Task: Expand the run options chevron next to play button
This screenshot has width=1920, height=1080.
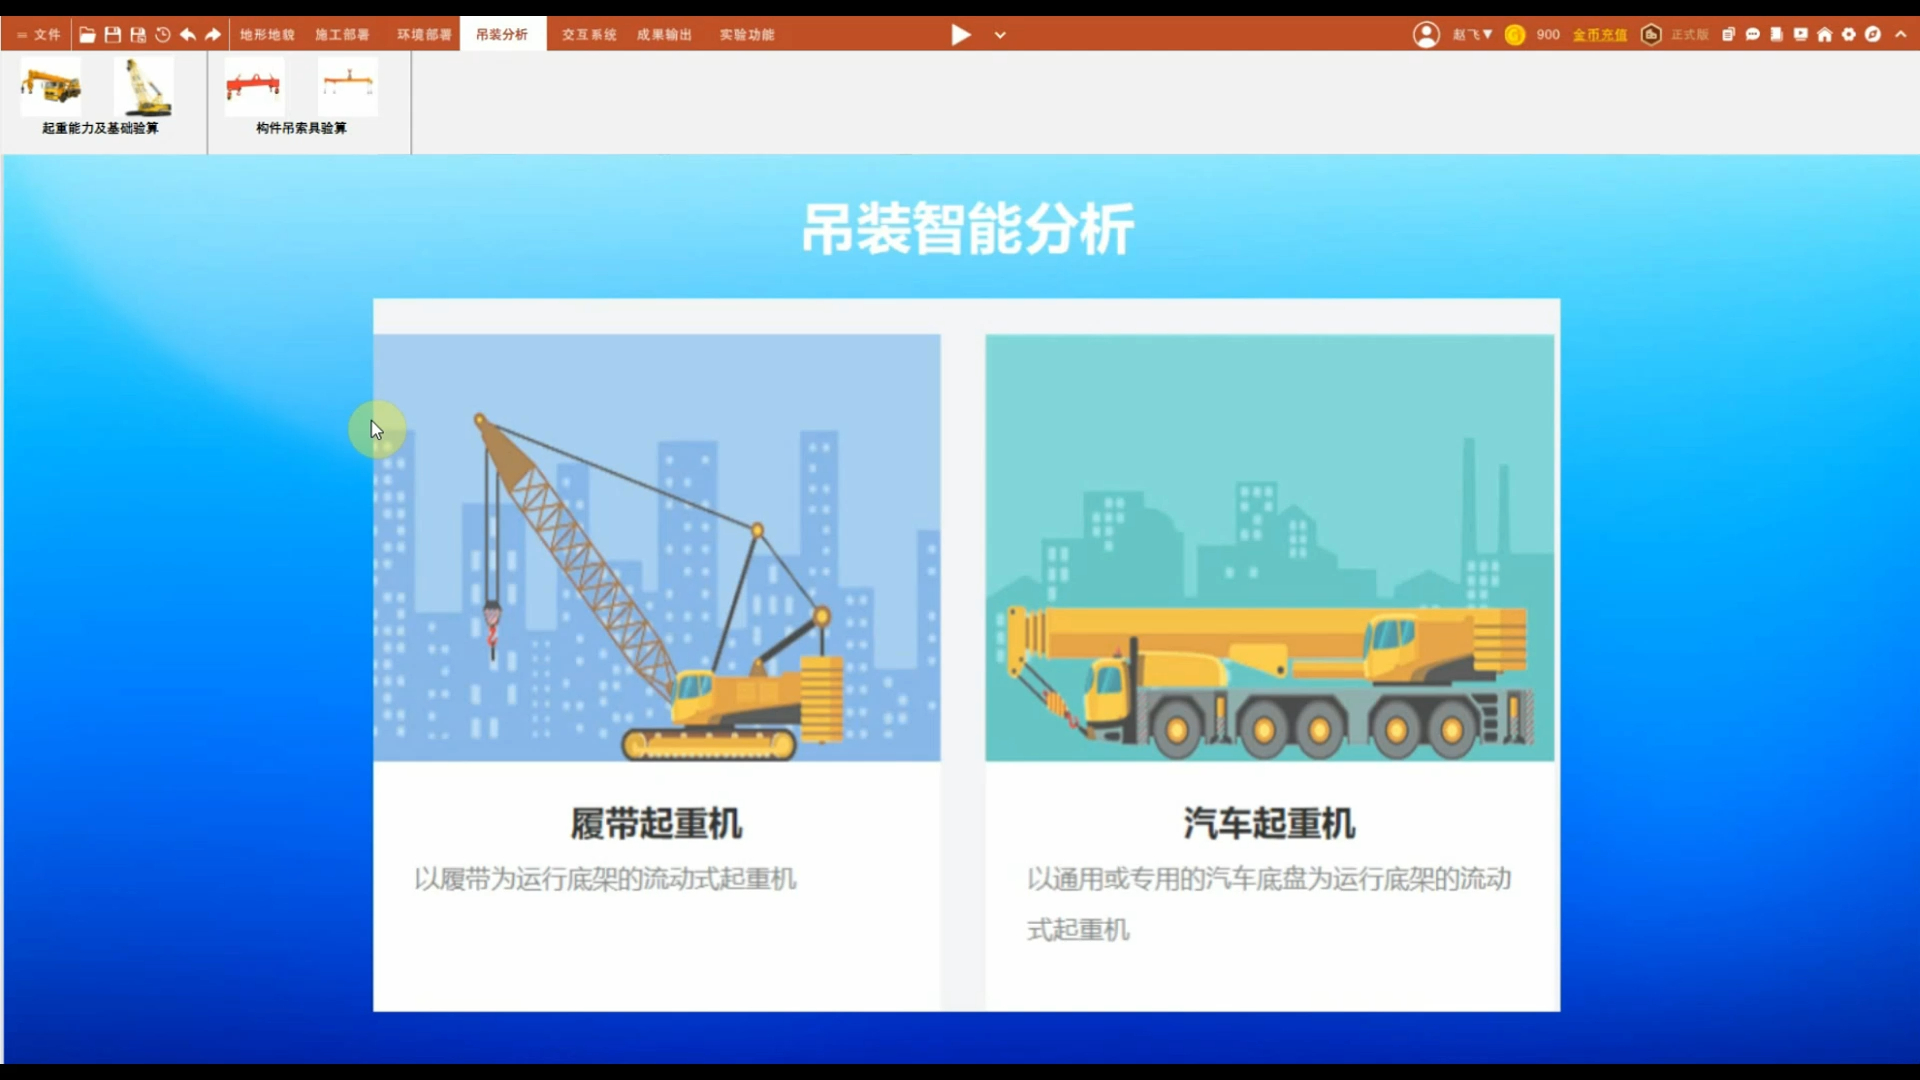Action: [x=999, y=35]
